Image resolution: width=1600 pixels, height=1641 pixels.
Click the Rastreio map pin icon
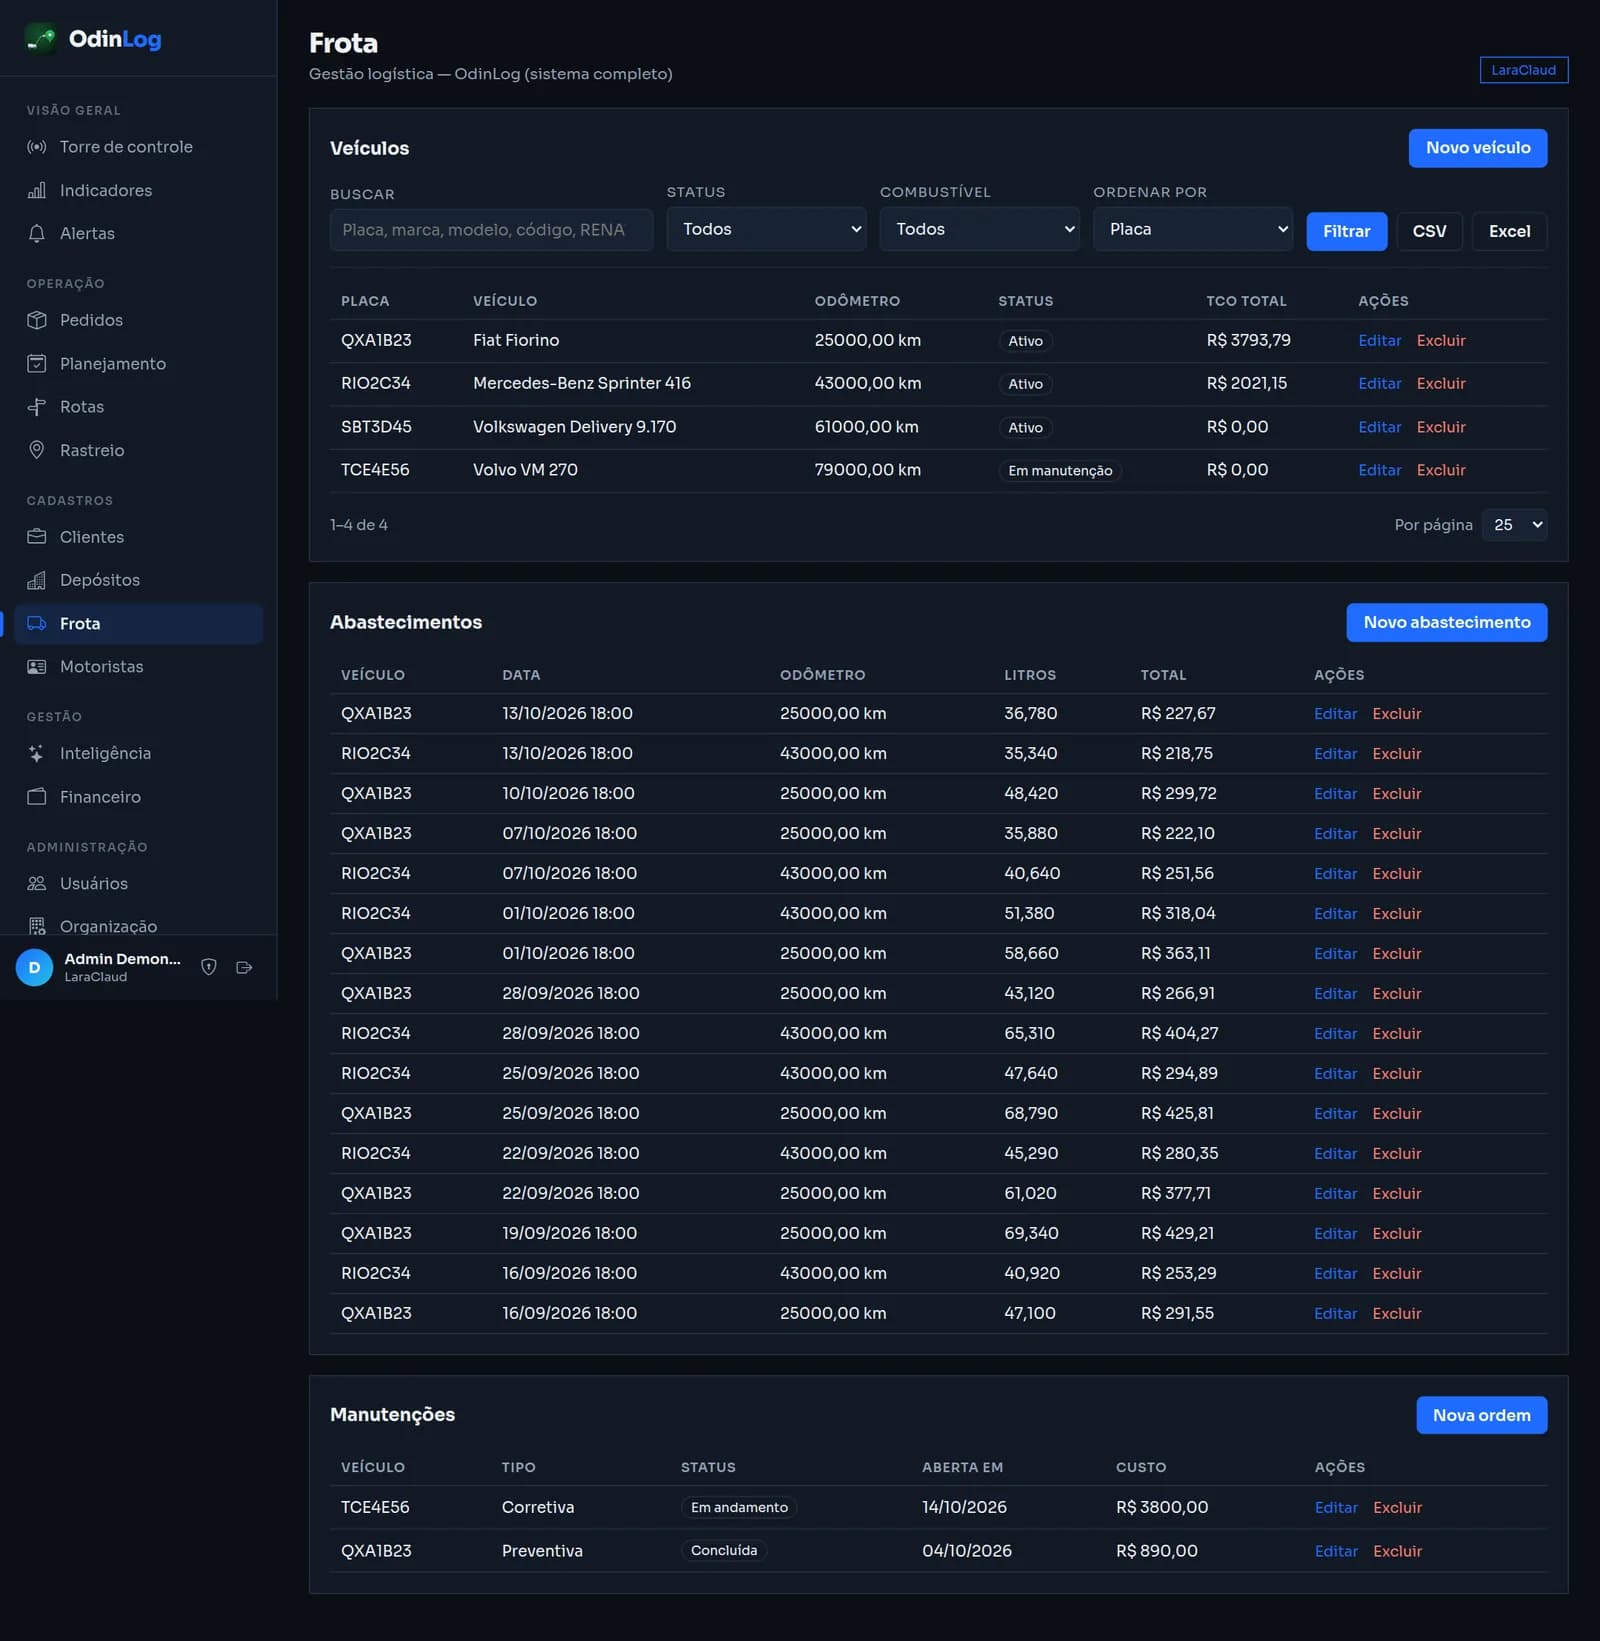pos(37,450)
